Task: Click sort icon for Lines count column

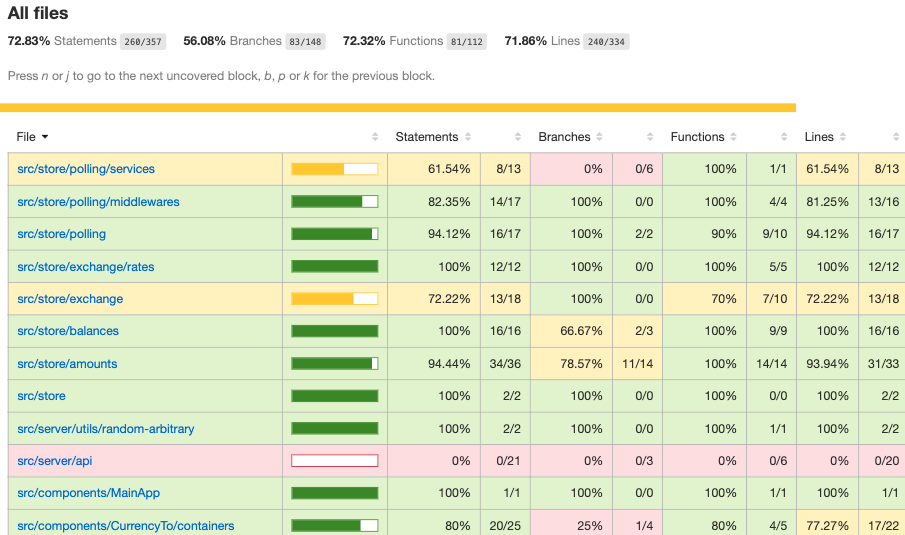Action: (x=896, y=137)
